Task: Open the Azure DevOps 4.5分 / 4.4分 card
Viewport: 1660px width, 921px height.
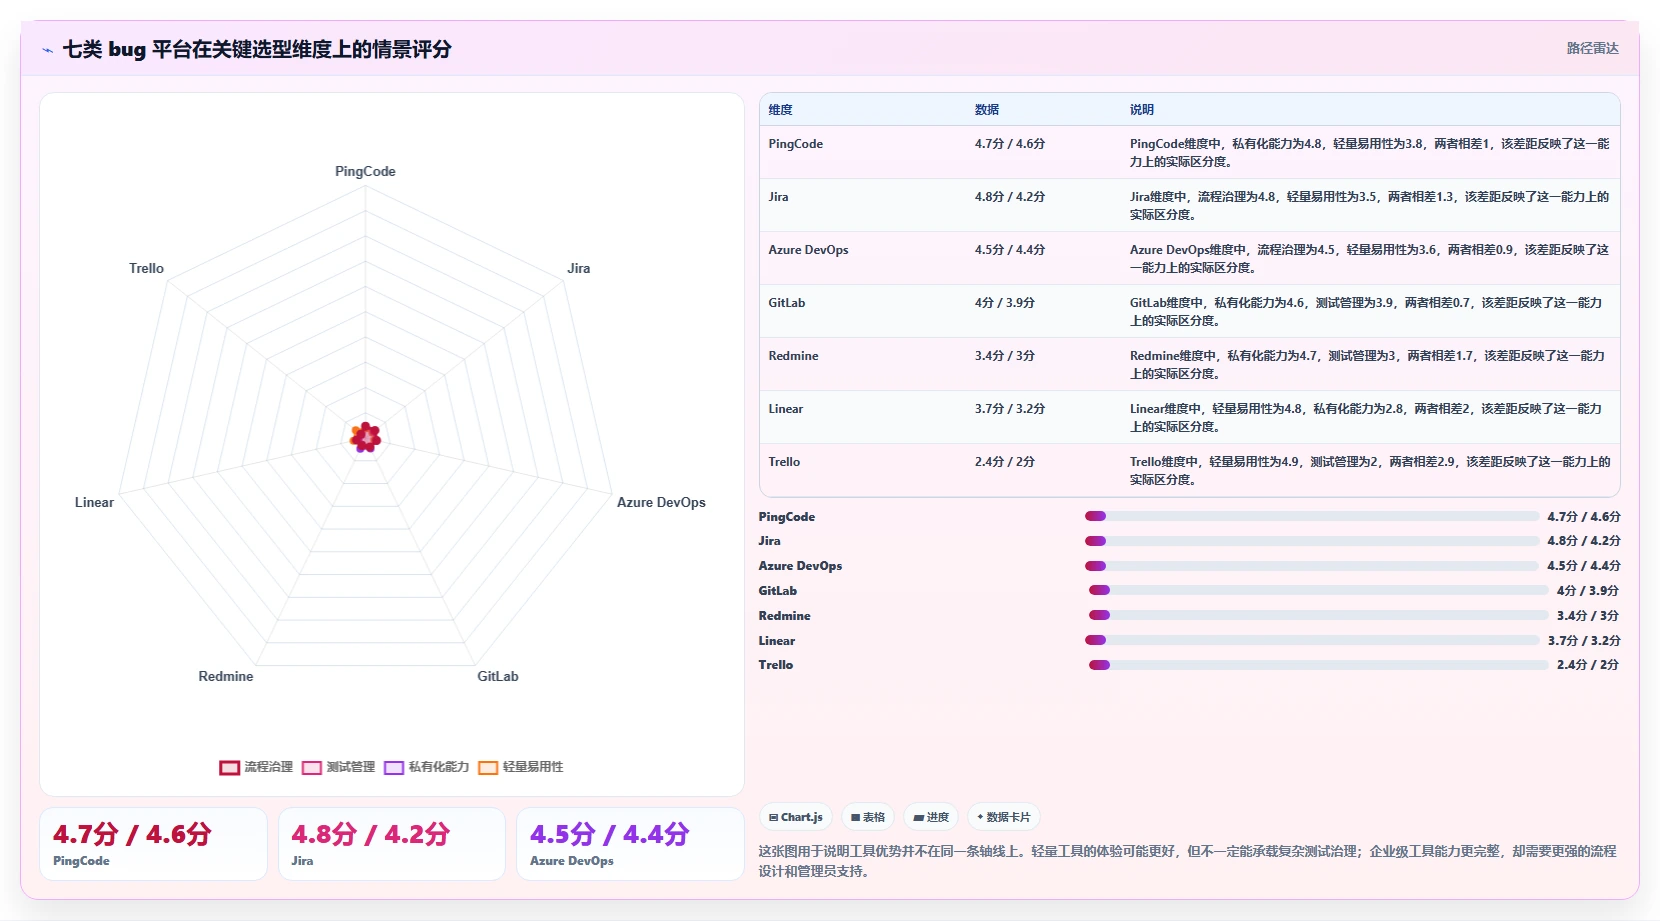Action: coord(630,844)
